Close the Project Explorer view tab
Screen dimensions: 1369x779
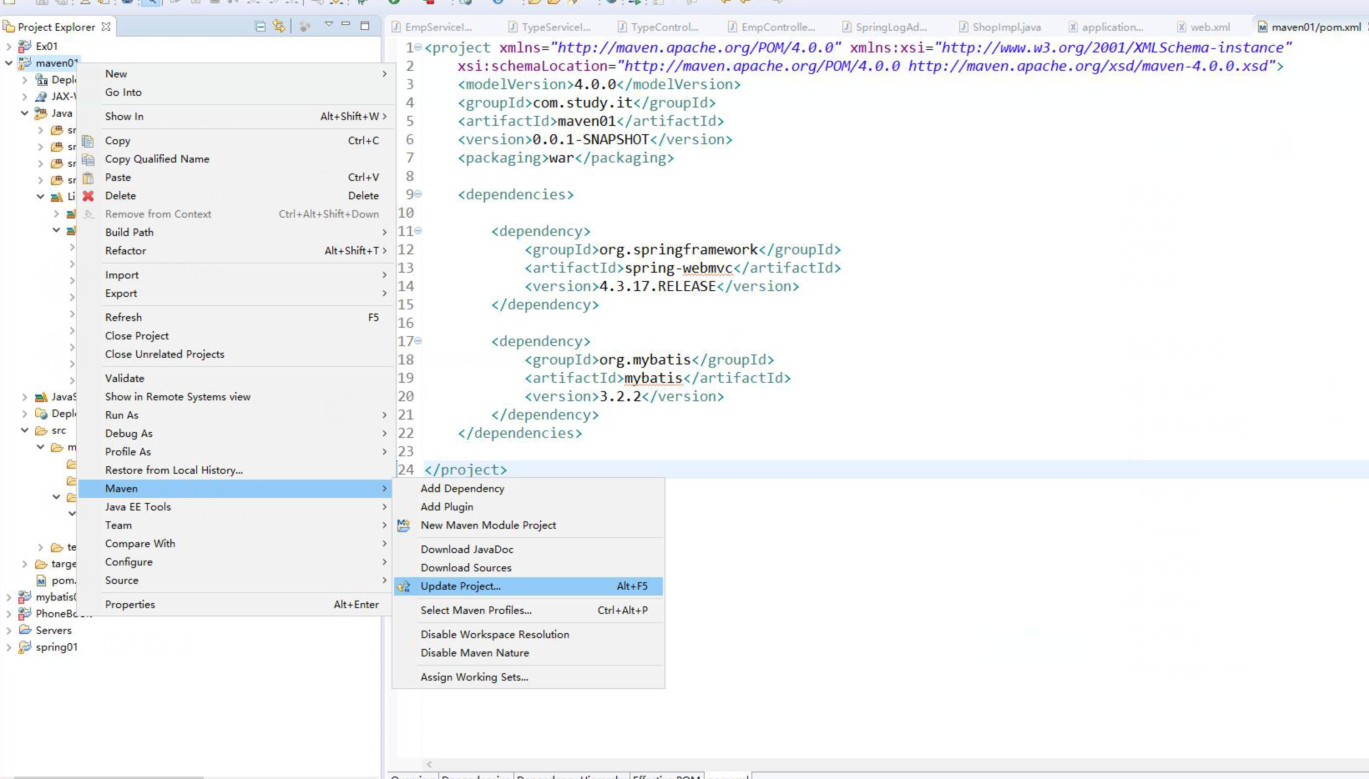click(x=106, y=26)
